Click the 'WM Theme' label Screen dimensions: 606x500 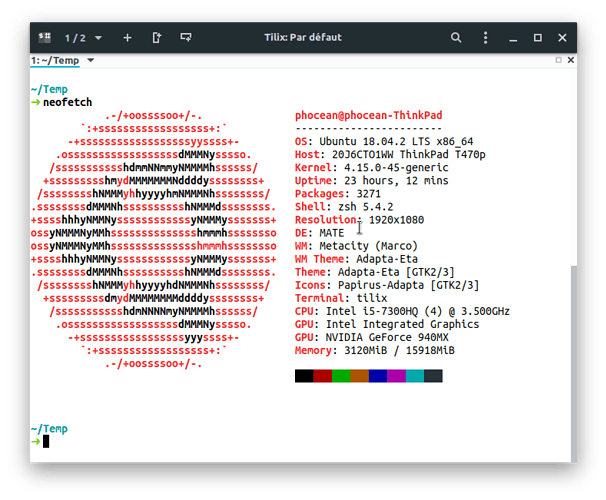coord(319,259)
